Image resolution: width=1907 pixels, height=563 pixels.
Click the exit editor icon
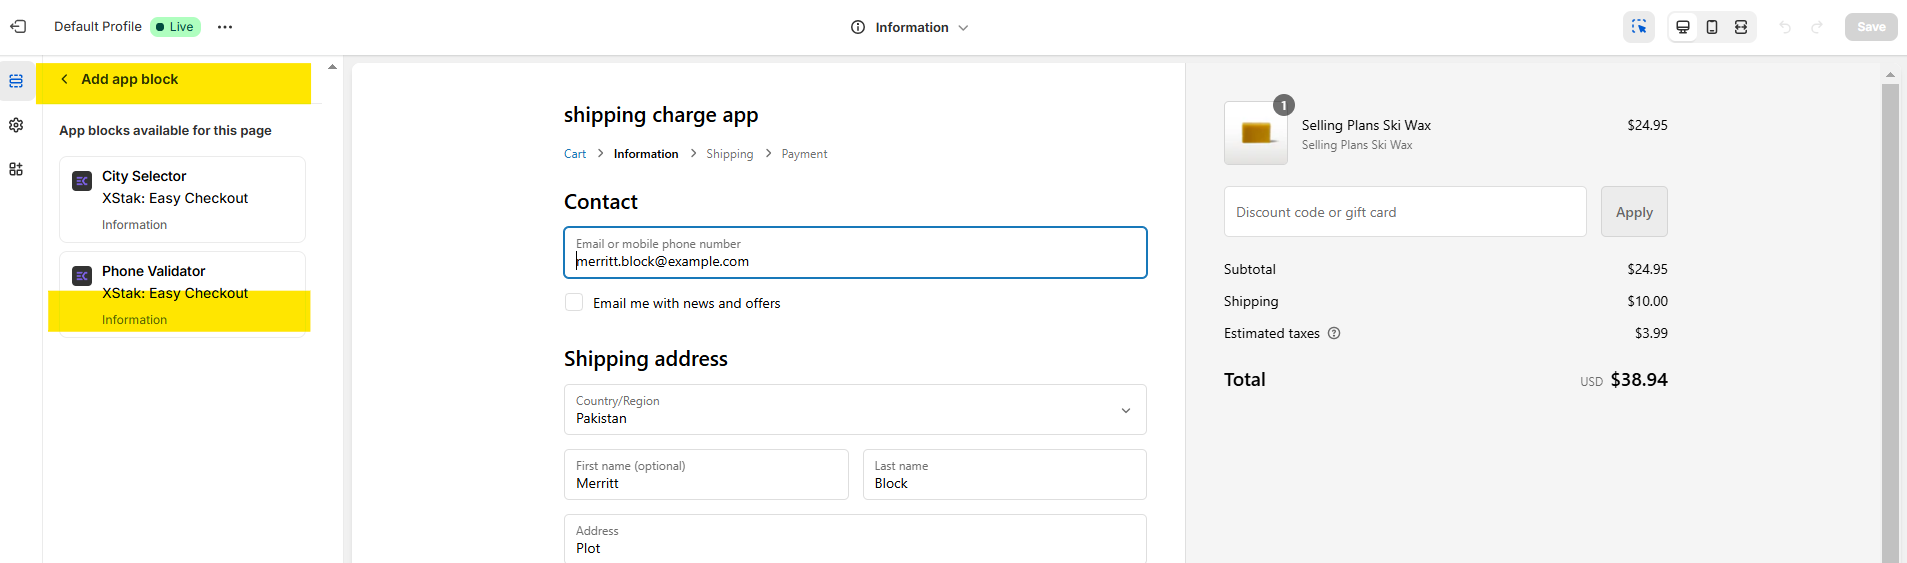click(18, 27)
